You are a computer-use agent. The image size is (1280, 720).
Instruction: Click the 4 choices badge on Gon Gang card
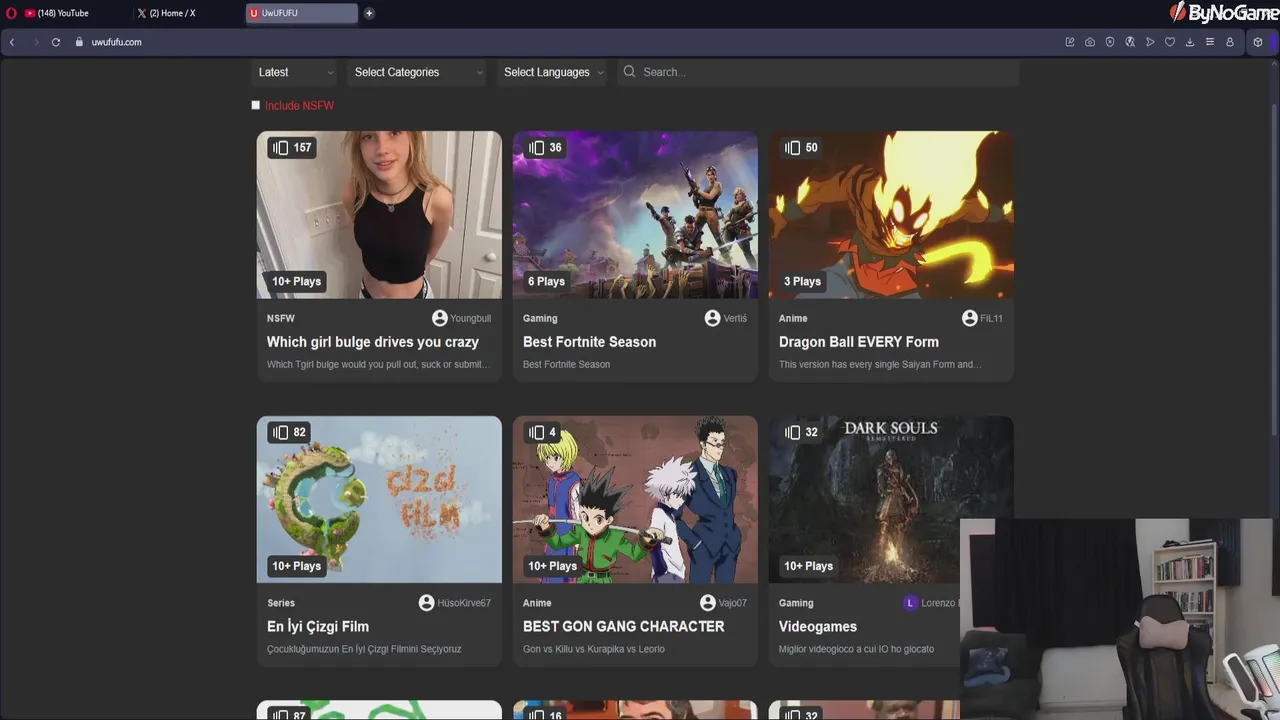point(543,432)
